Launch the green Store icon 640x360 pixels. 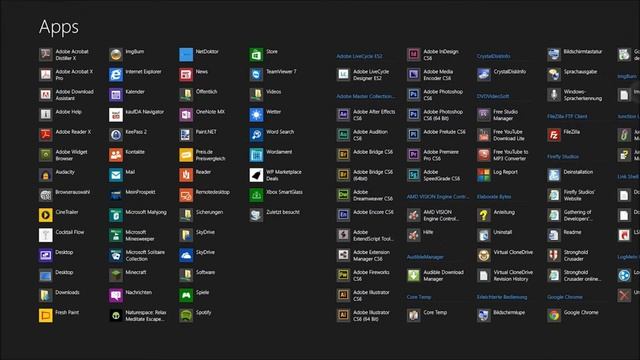click(x=256, y=54)
